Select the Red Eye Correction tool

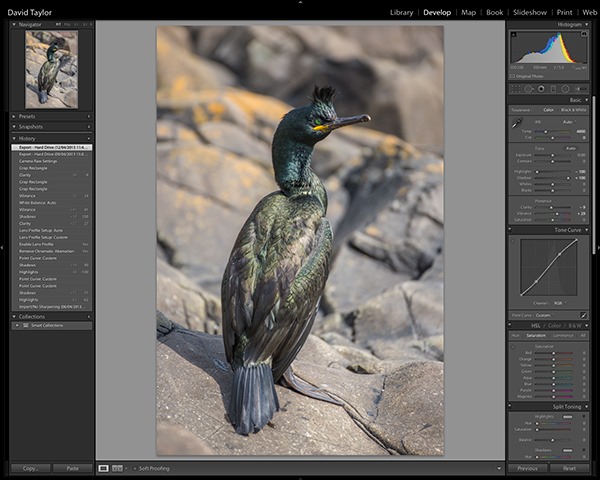point(541,88)
